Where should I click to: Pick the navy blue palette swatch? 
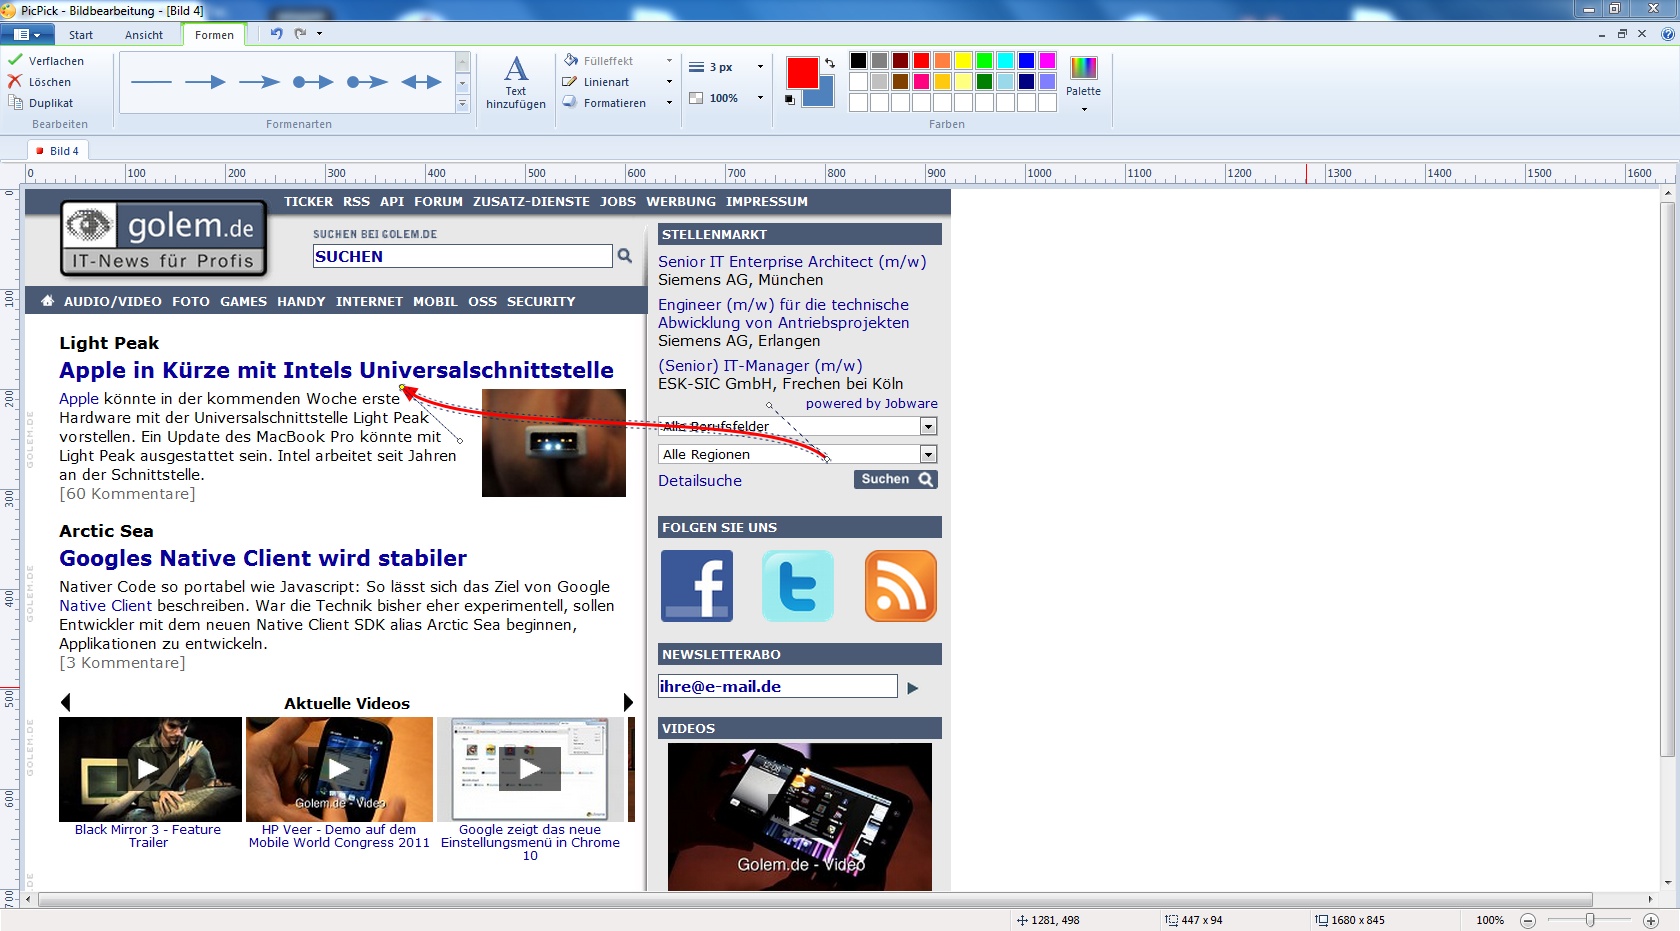tap(1026, 82)
